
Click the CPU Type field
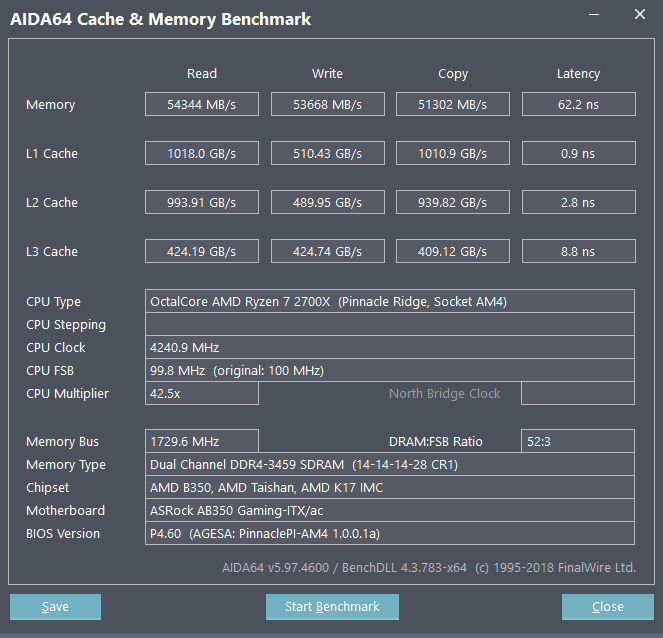[x=390, y=302]
